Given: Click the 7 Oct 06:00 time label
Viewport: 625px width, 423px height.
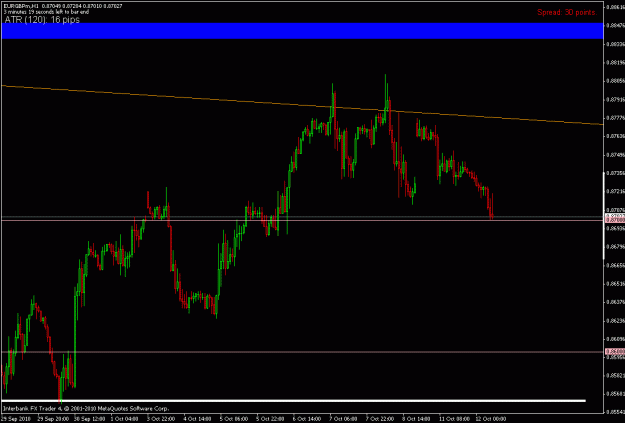Looking at the screenshot, I should [x=343, y=419].
